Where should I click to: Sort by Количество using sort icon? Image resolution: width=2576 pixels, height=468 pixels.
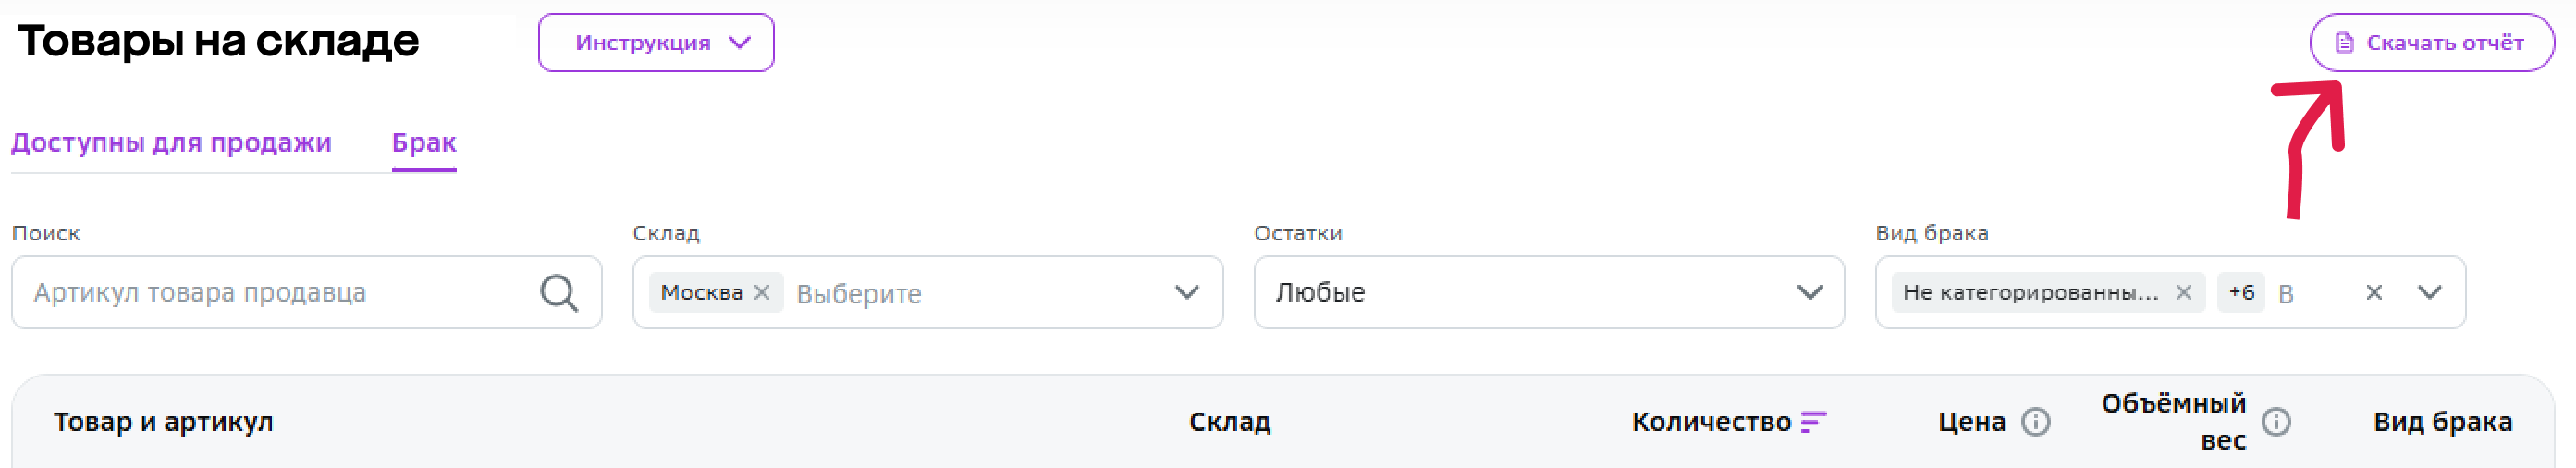pyautogui.click(x=1813, y=422)
